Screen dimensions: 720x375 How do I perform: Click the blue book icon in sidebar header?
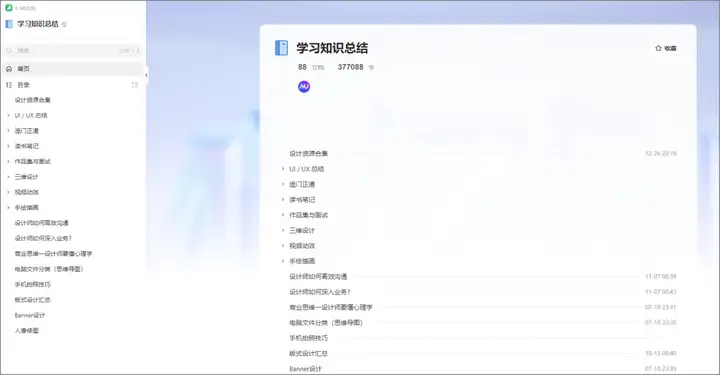[9, 24]
